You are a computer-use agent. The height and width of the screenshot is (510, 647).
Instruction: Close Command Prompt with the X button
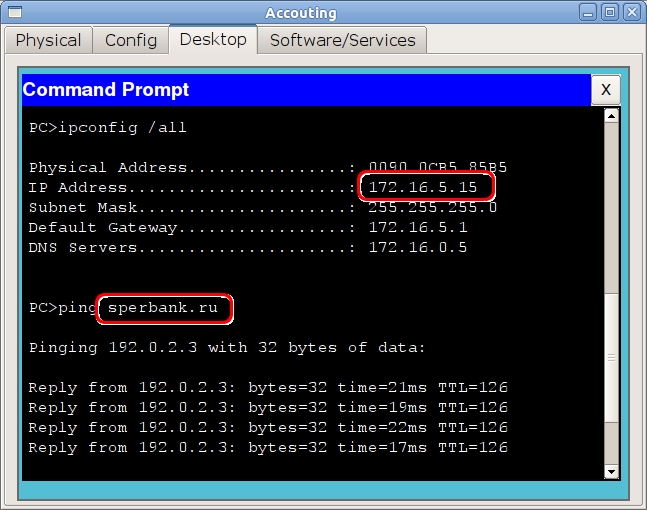click(x=605, y=90)
